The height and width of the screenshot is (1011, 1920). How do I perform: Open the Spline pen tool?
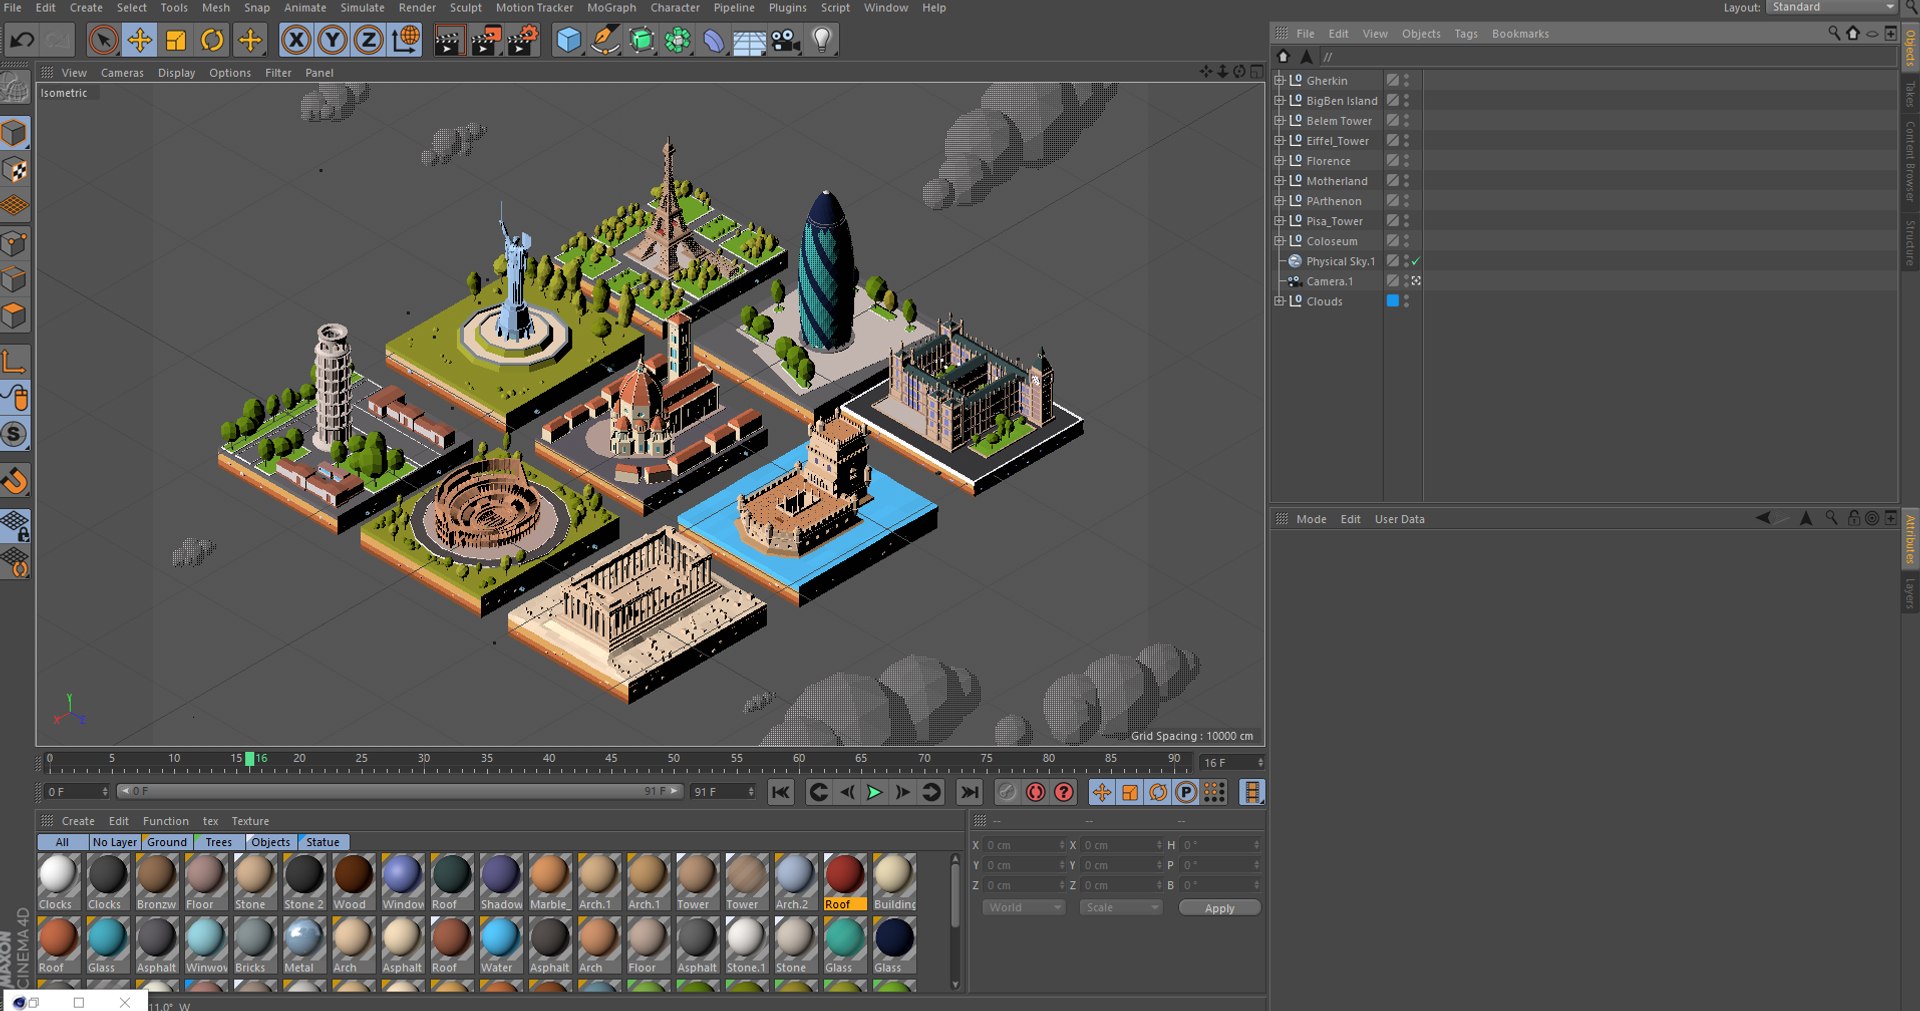(x=604, y=40)
